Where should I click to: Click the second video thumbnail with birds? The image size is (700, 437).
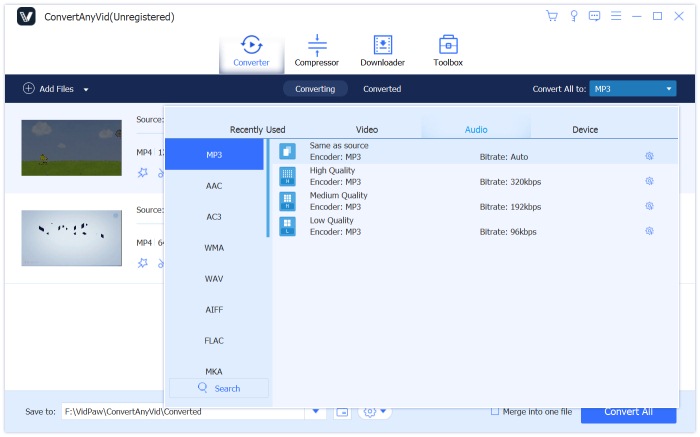click(71, 238)
